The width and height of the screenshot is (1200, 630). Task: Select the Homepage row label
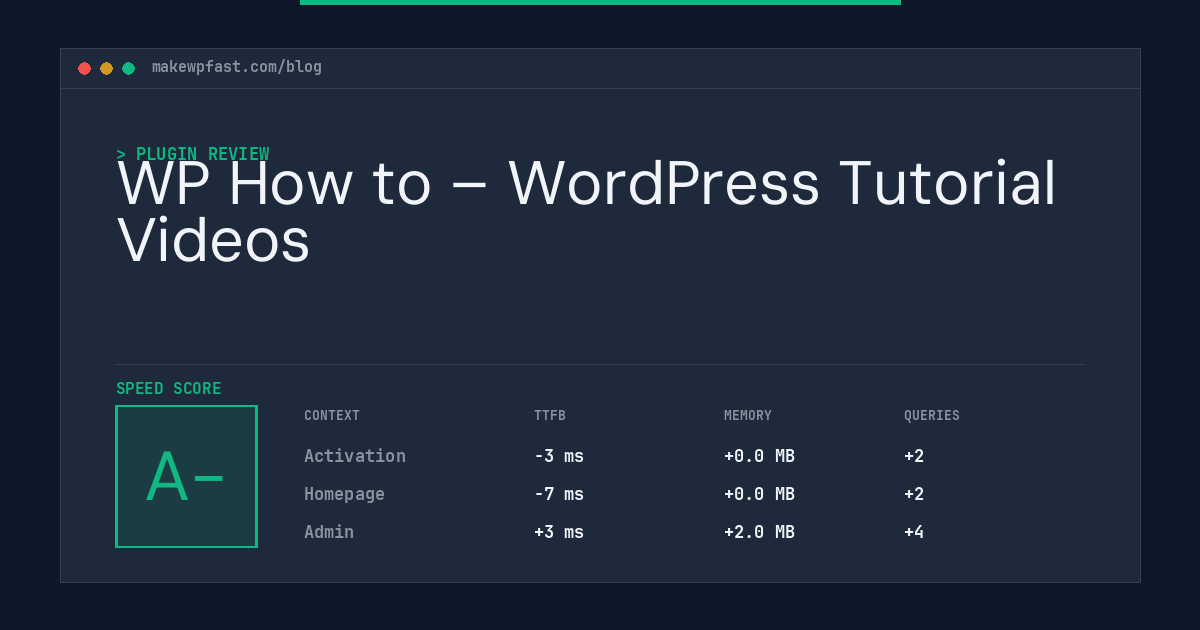[x=344, y=494]
